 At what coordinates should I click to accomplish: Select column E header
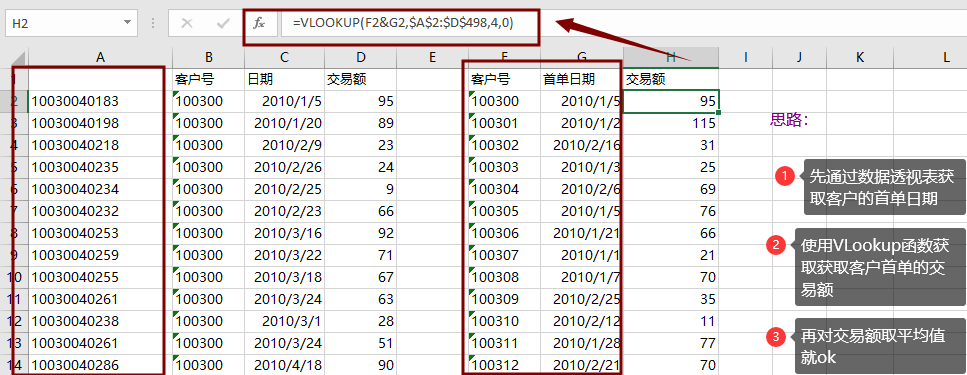(x=432, y=57)
